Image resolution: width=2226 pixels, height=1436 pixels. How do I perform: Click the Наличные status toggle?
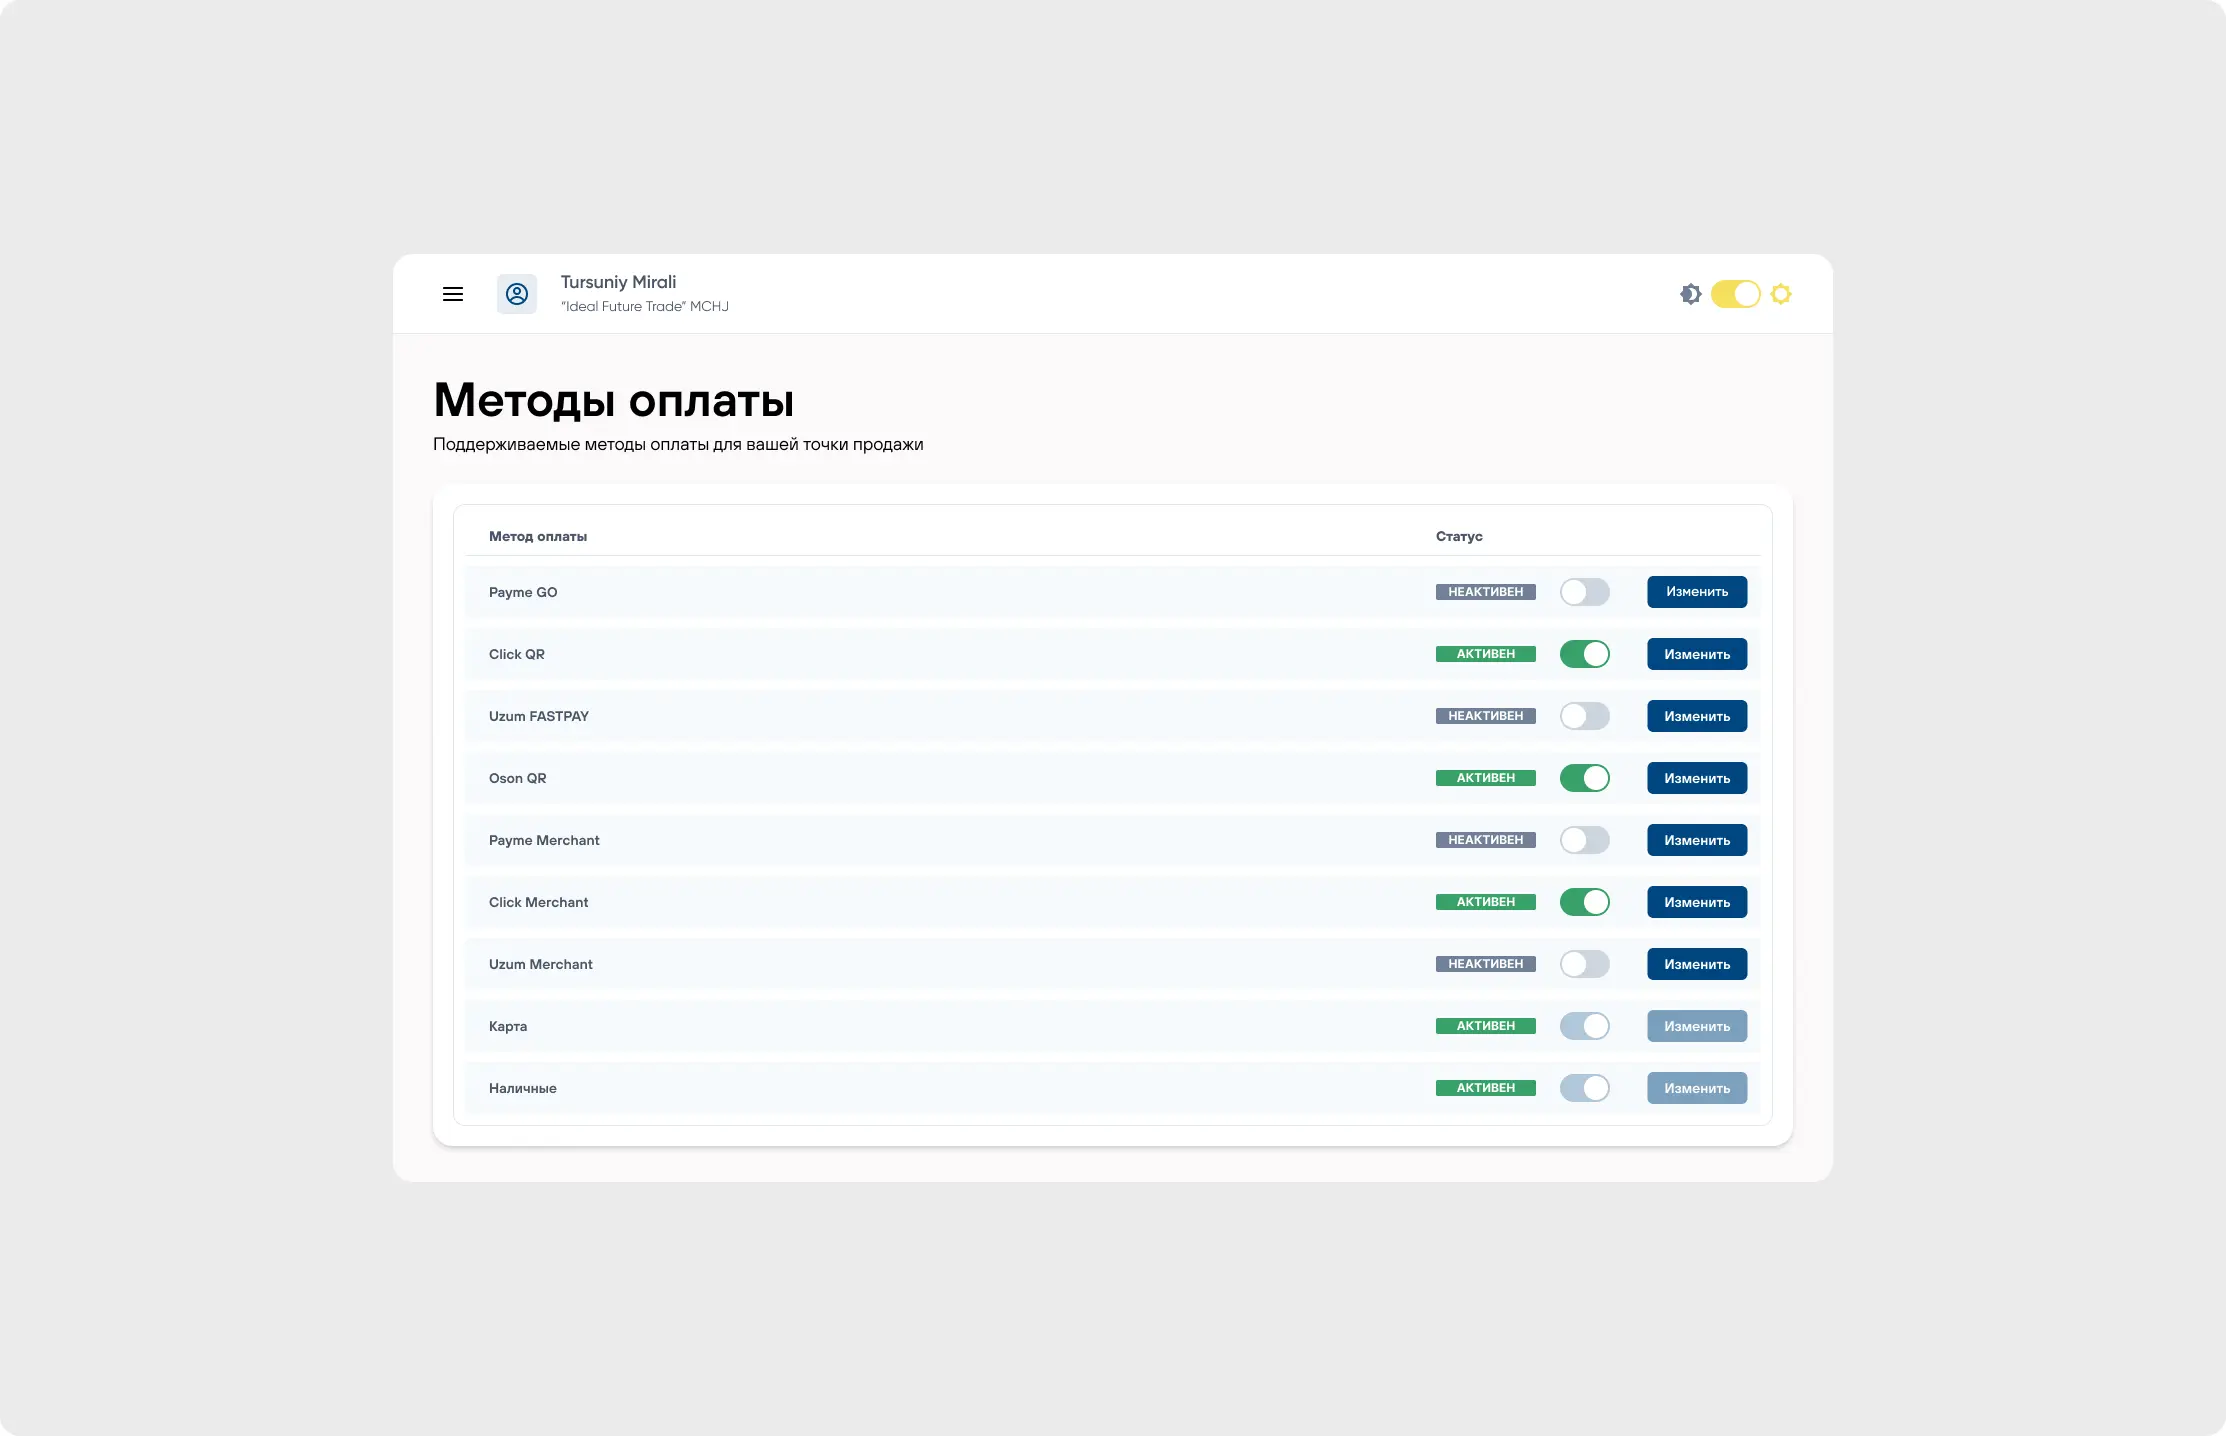tap(1585, 1088)
